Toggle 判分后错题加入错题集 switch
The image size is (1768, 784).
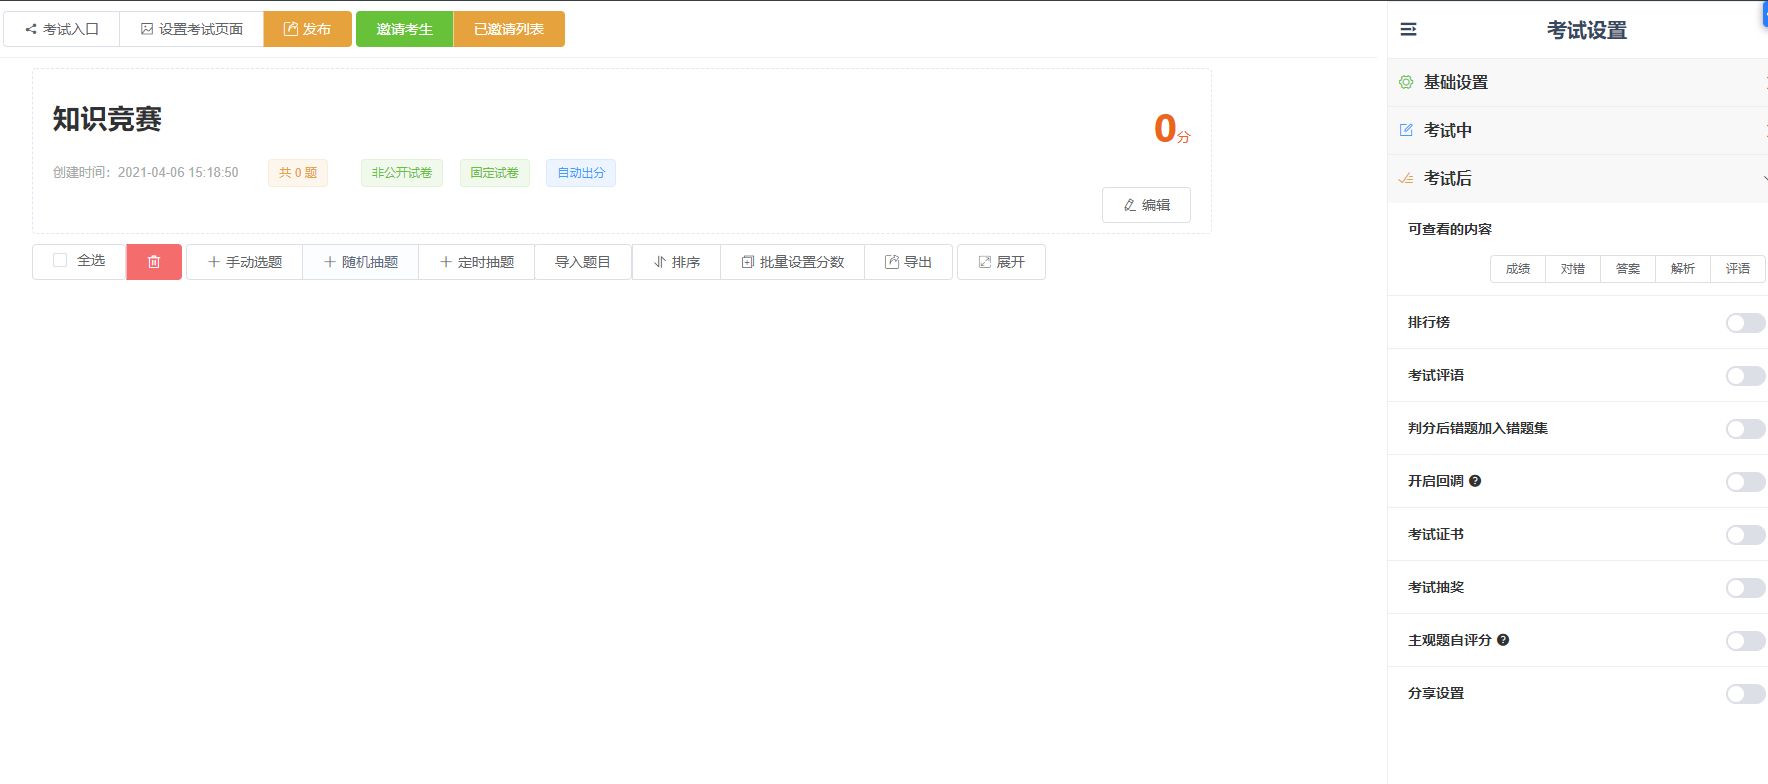point(1746,429)
